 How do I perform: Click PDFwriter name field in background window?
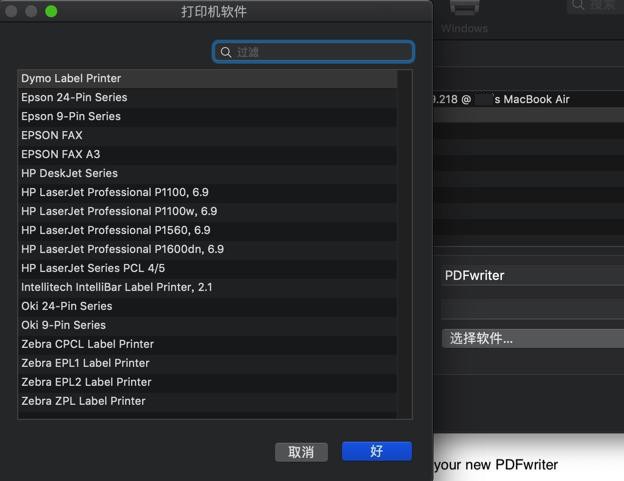tap(533, 275)
